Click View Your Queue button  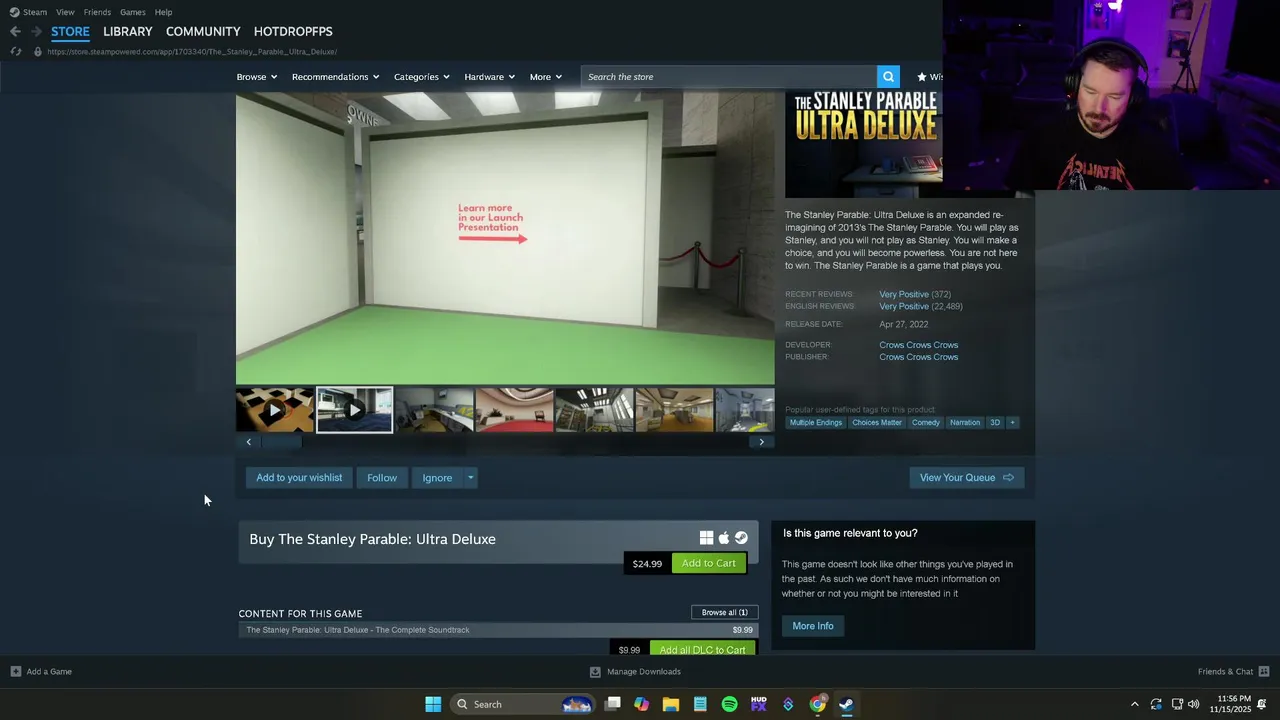(966, 478)
